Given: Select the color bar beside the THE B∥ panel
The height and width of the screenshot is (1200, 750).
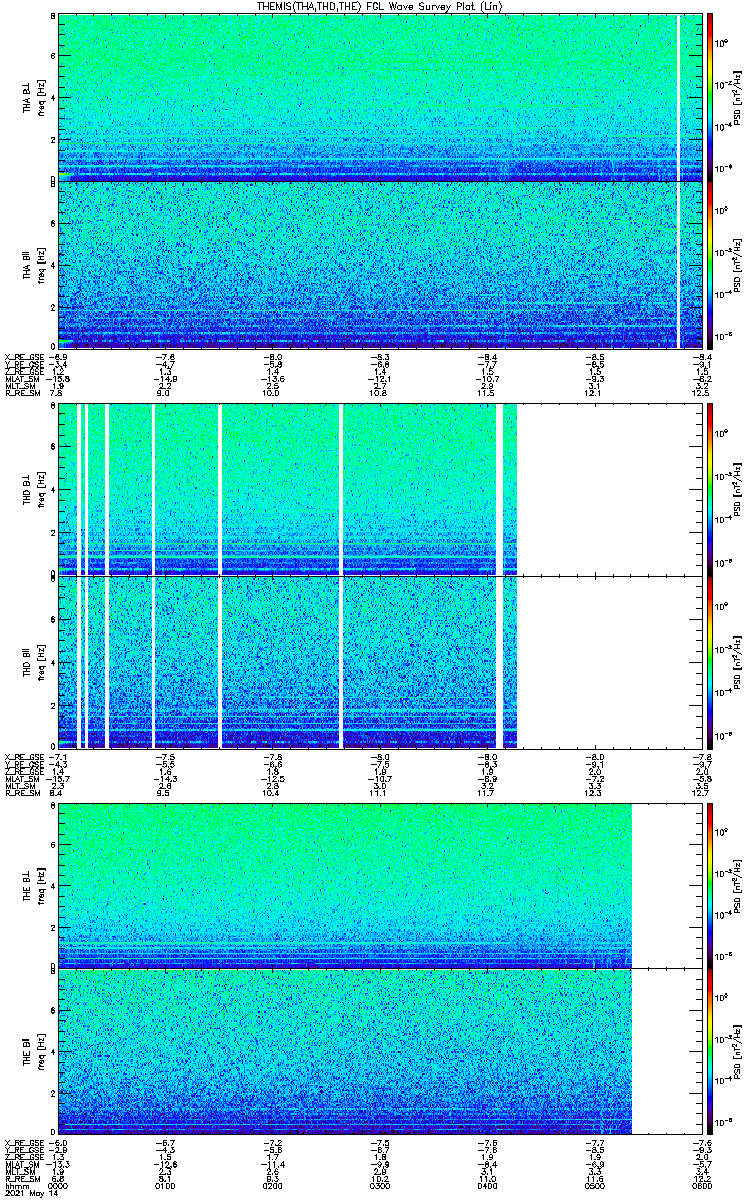Looking at the screenshot, I should pos(710,1051).
